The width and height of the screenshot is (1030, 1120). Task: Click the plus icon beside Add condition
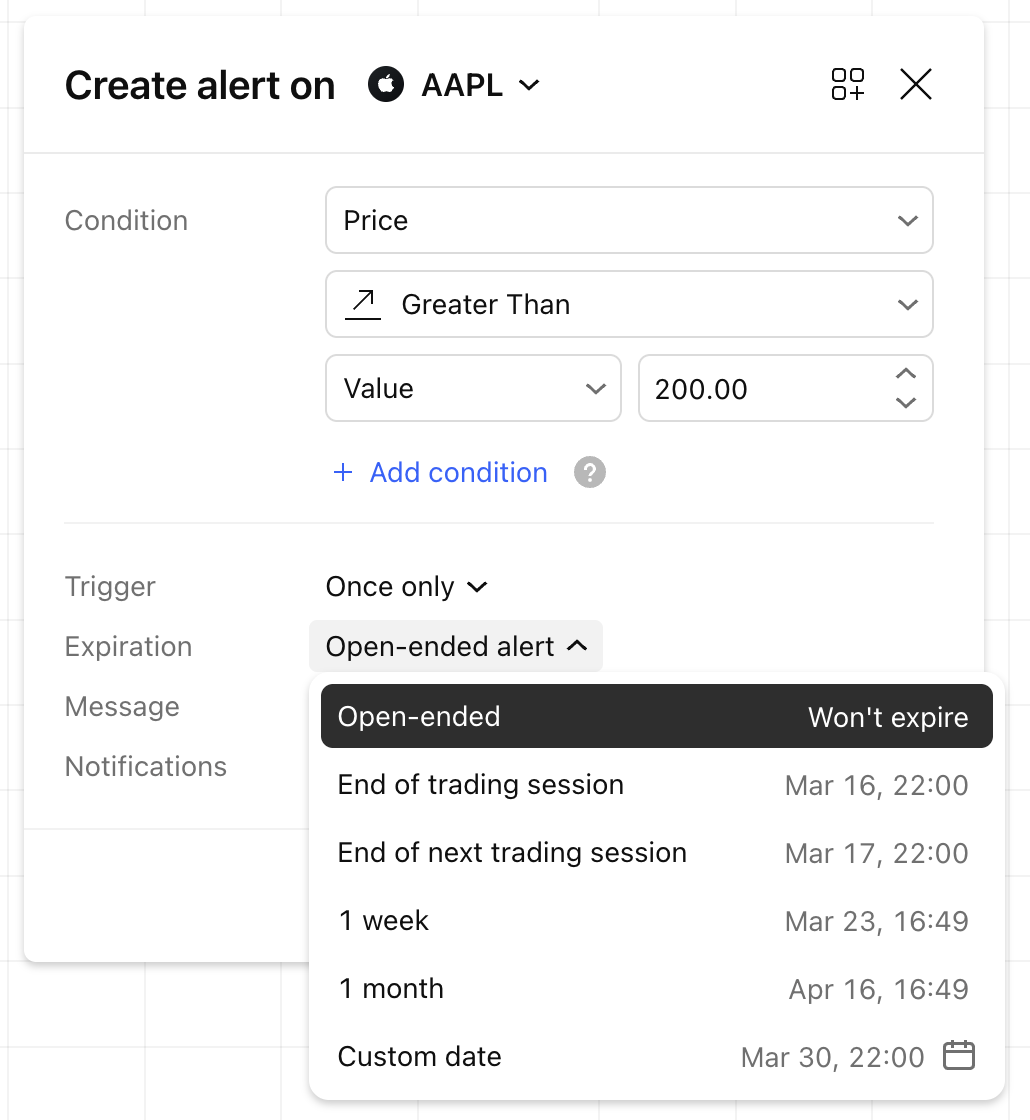pos(343,472)
